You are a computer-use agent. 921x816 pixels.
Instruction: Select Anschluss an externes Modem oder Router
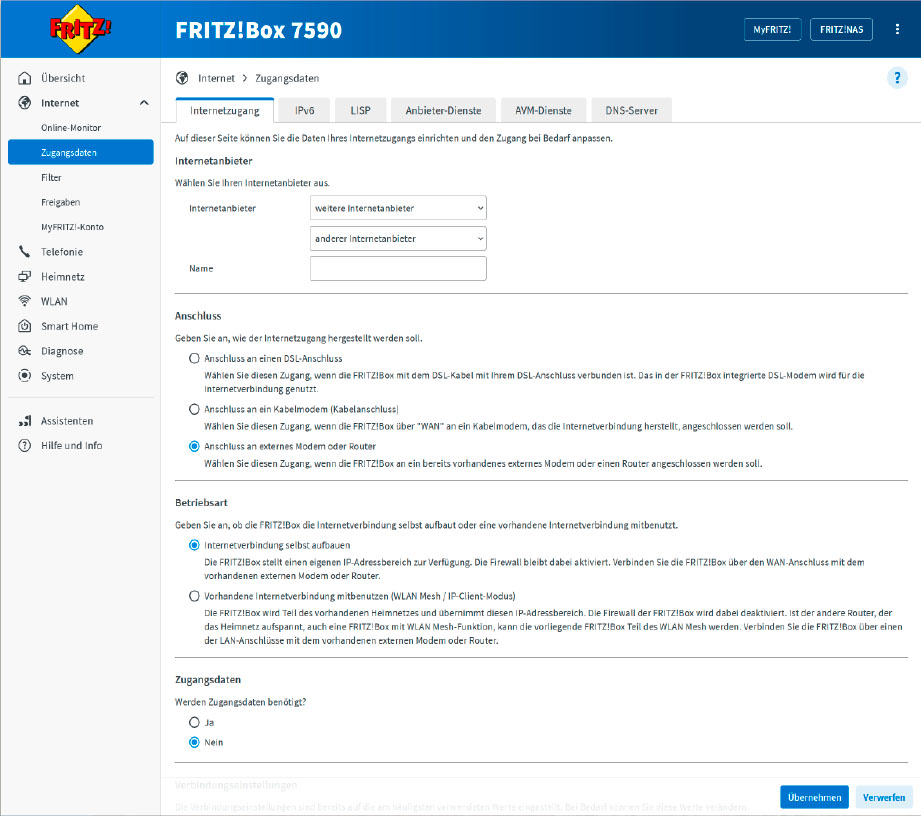194,446
